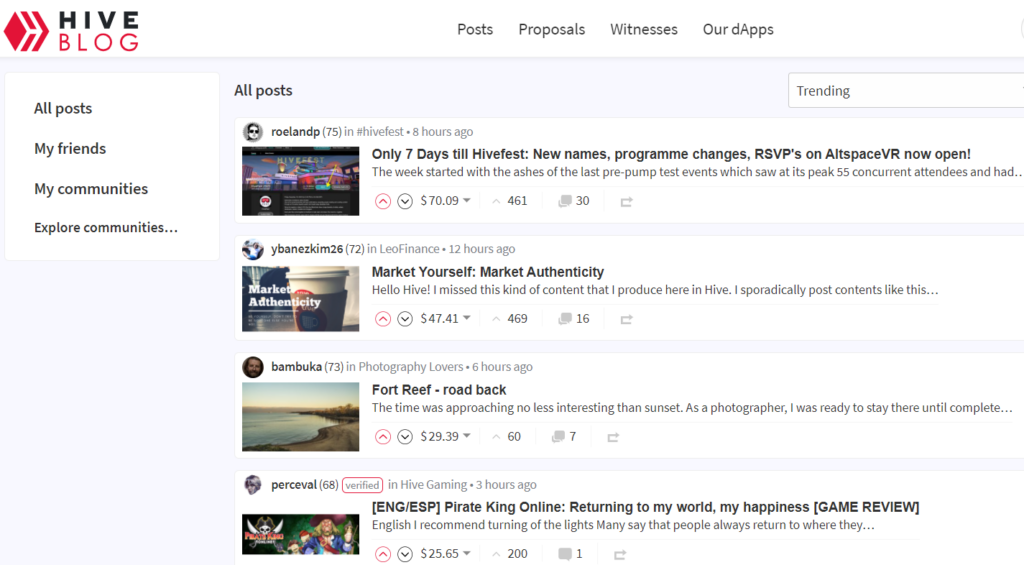Open perceval's avatar profile picture
This screenshot has width=1024, height=565.
(253, 485)
